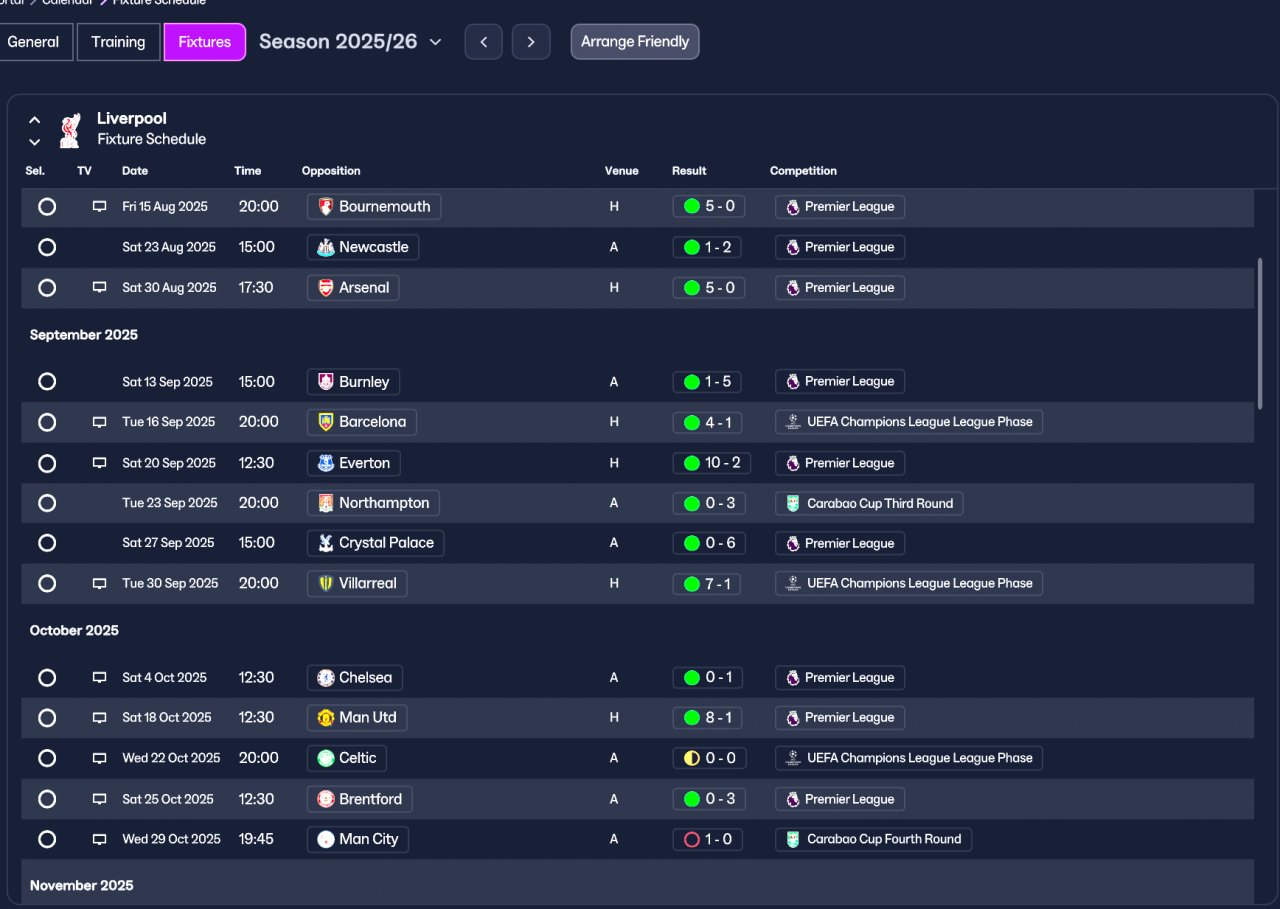The image size is (1280, 909).
Task: Click the Man City club badge
Action: (325, 839)
